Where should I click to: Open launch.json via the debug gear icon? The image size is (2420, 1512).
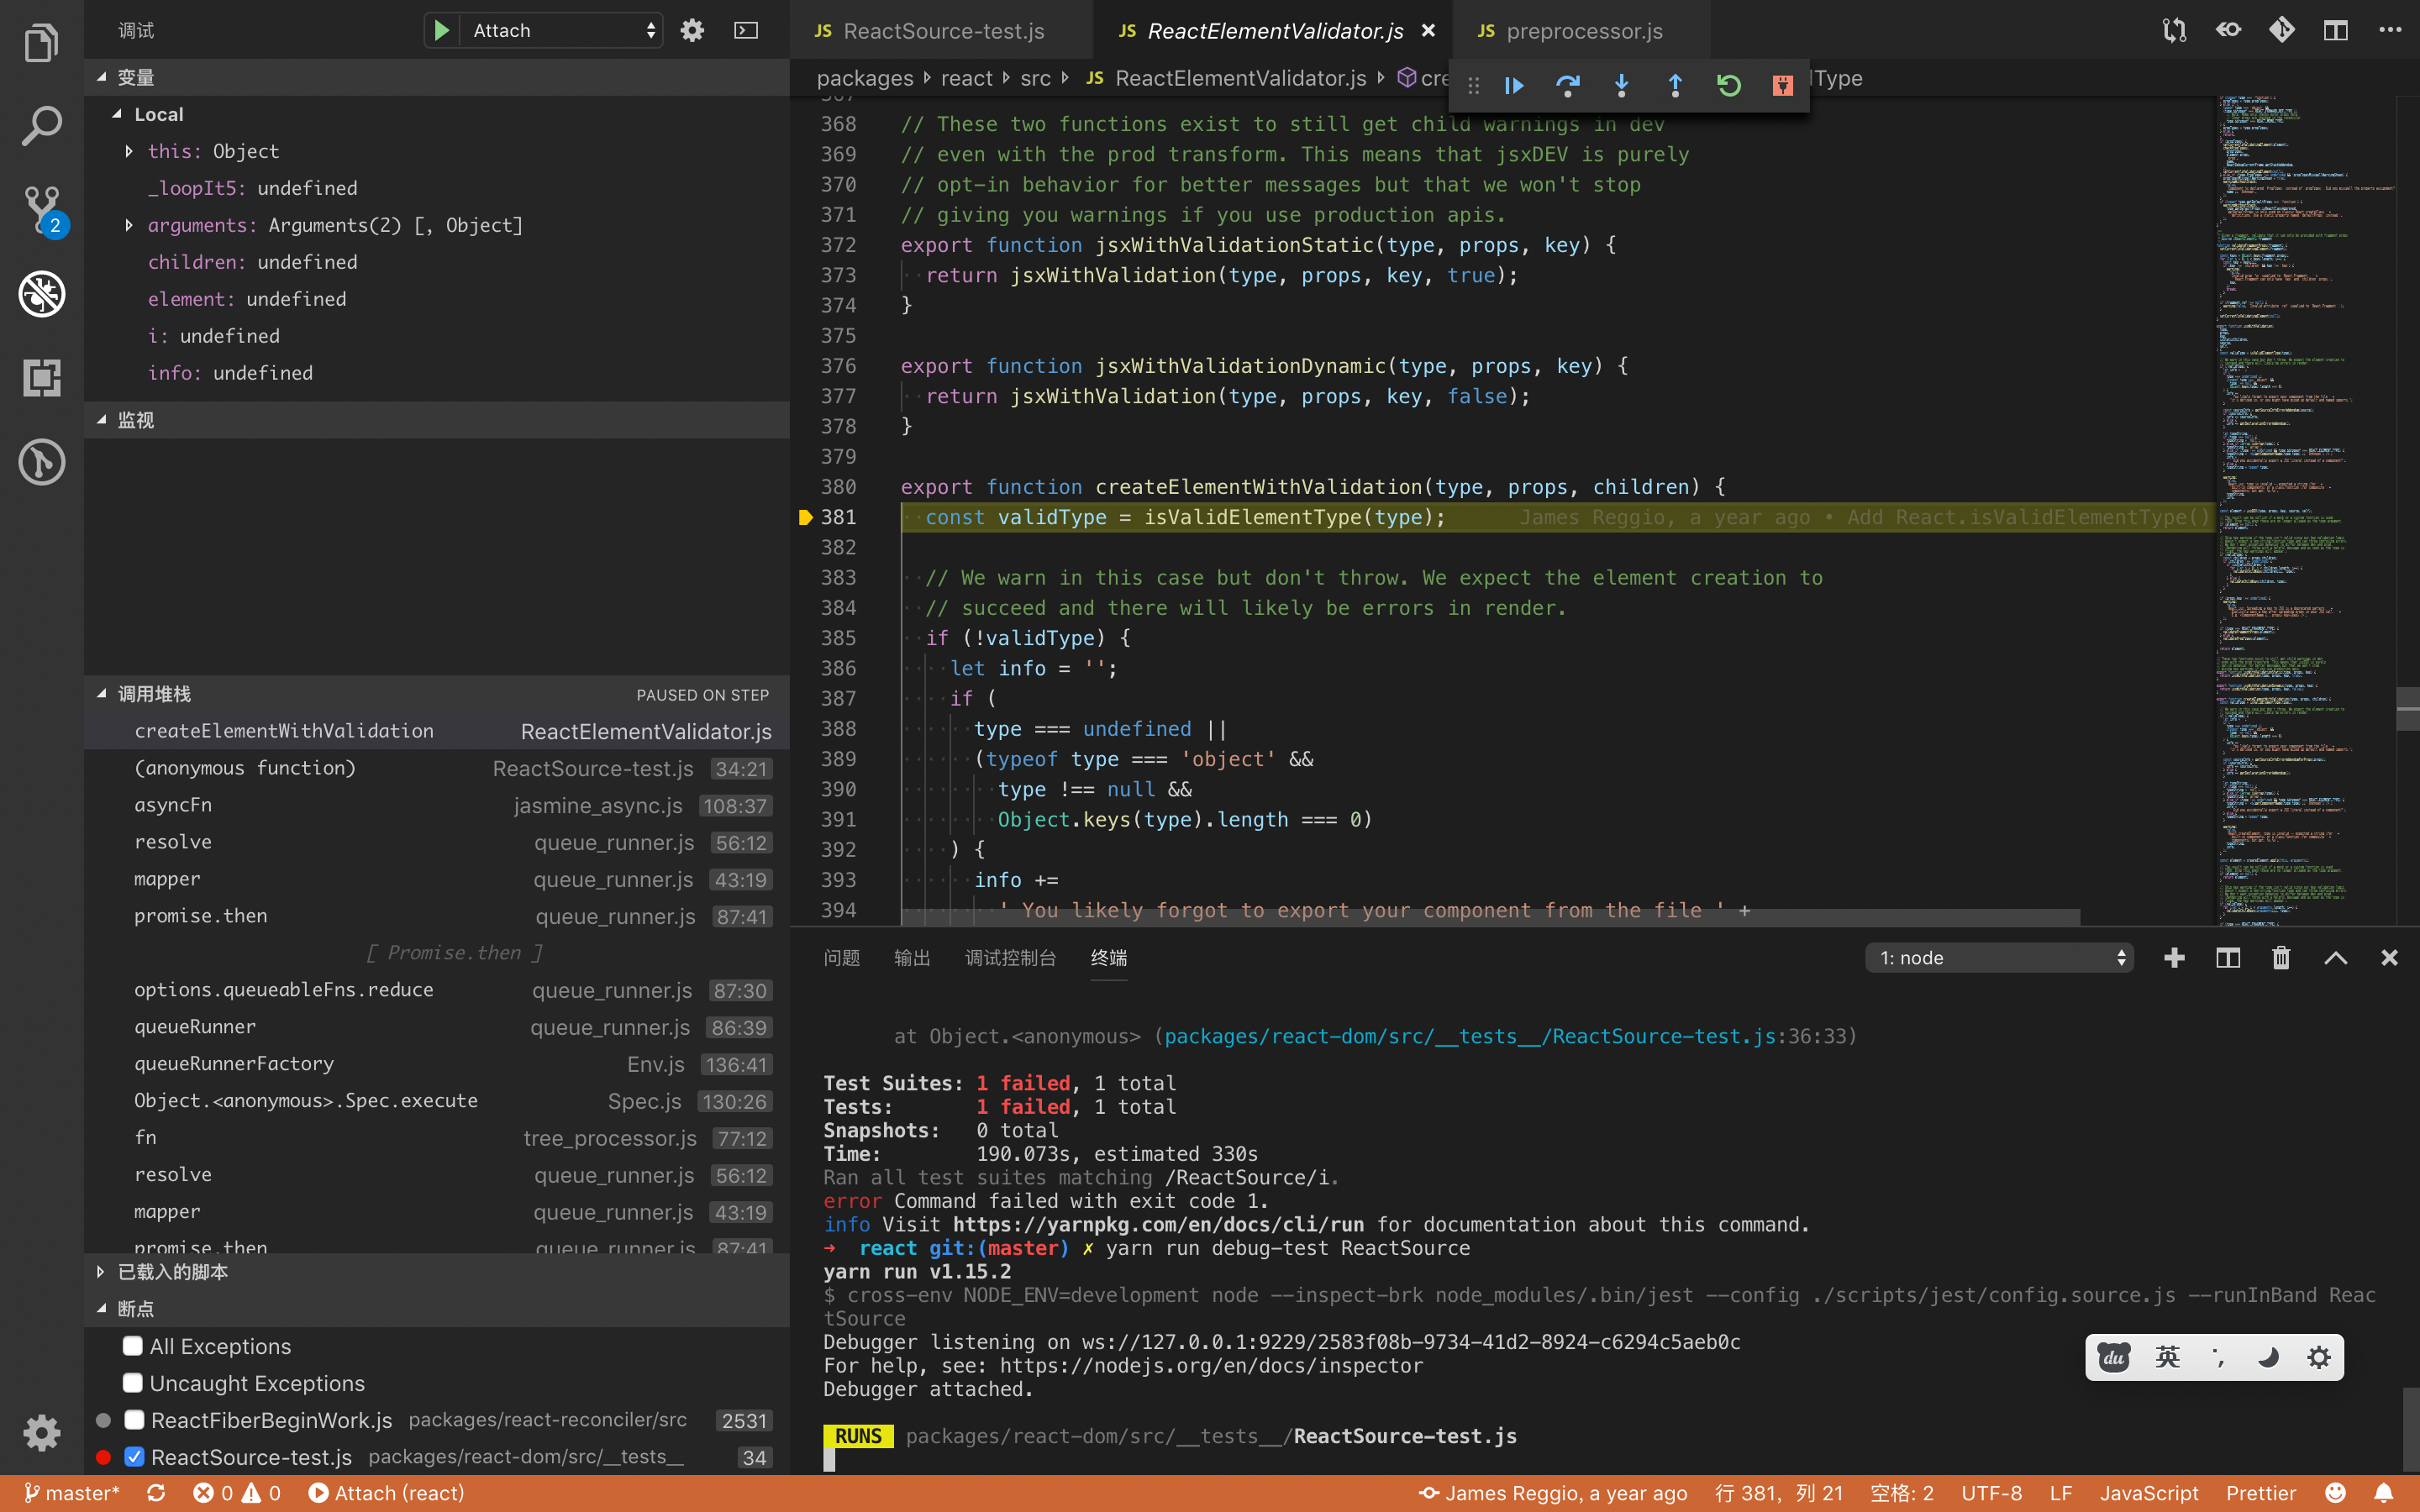(692, 30)
